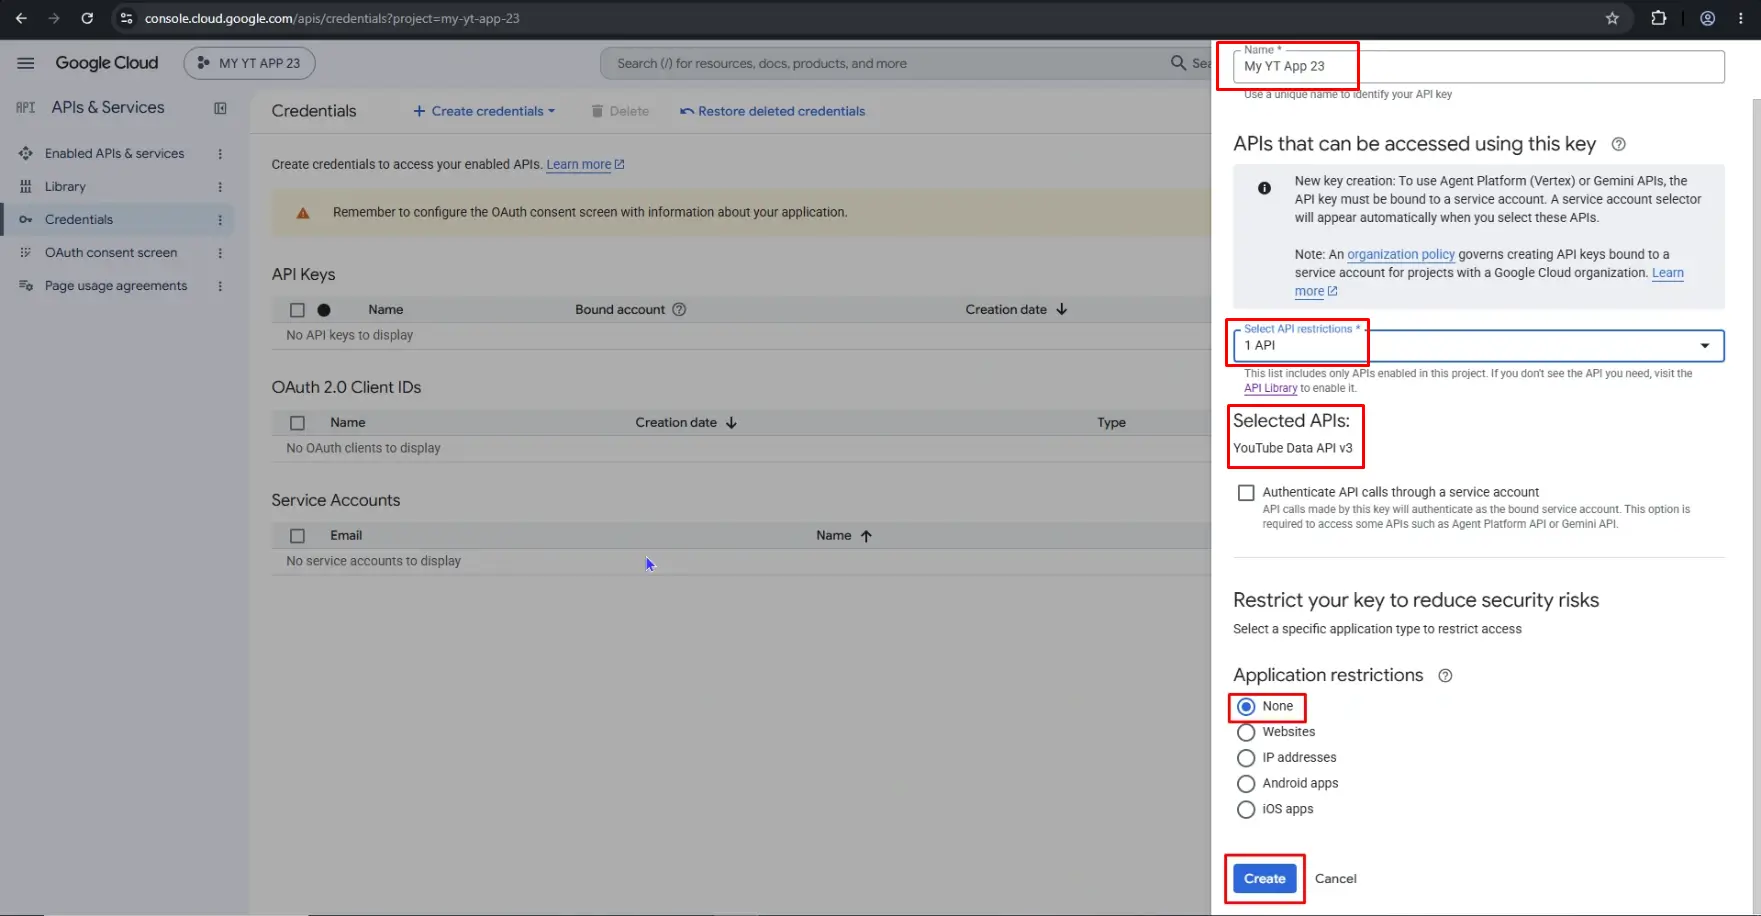Sort Service Accounts by Name arrow
1761x916 pixels.
pyautogui.click(x=866, y=536)
